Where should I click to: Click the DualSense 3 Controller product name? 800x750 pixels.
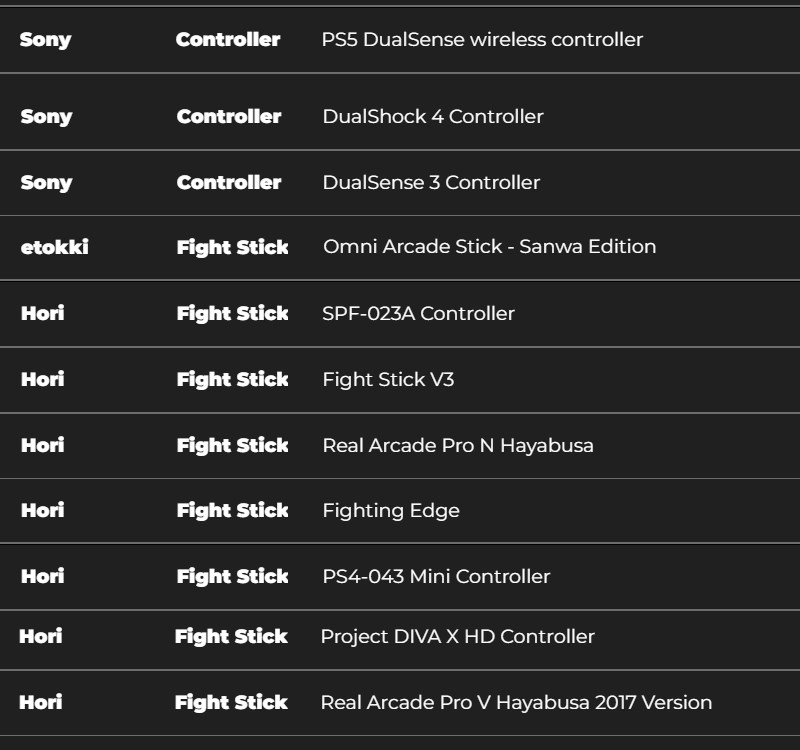click(x=430, y=182)
